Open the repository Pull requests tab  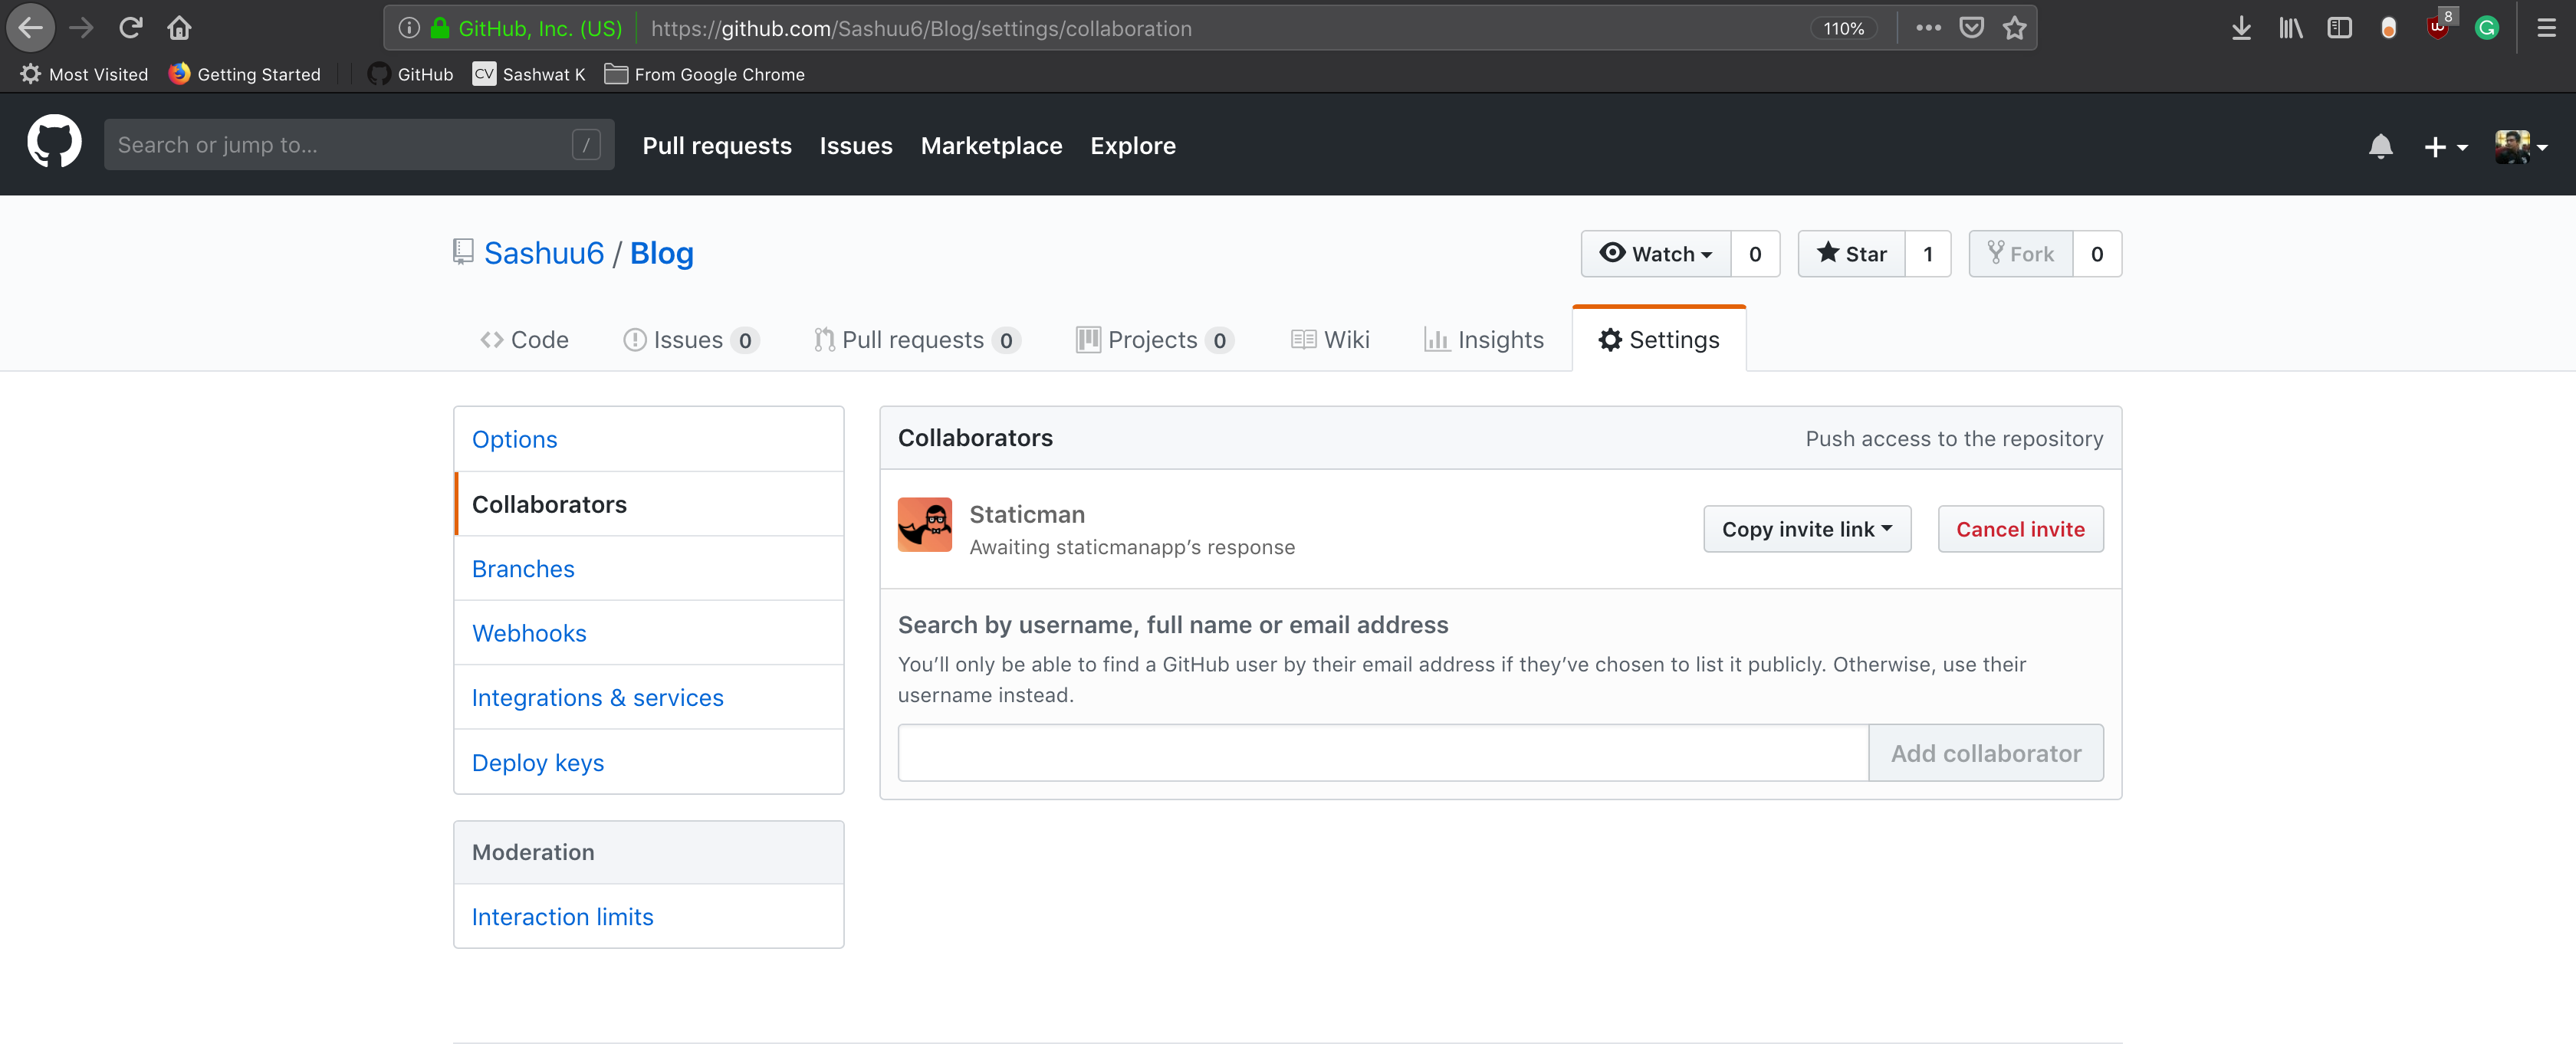pyautogui.click(x=917, y=340)
